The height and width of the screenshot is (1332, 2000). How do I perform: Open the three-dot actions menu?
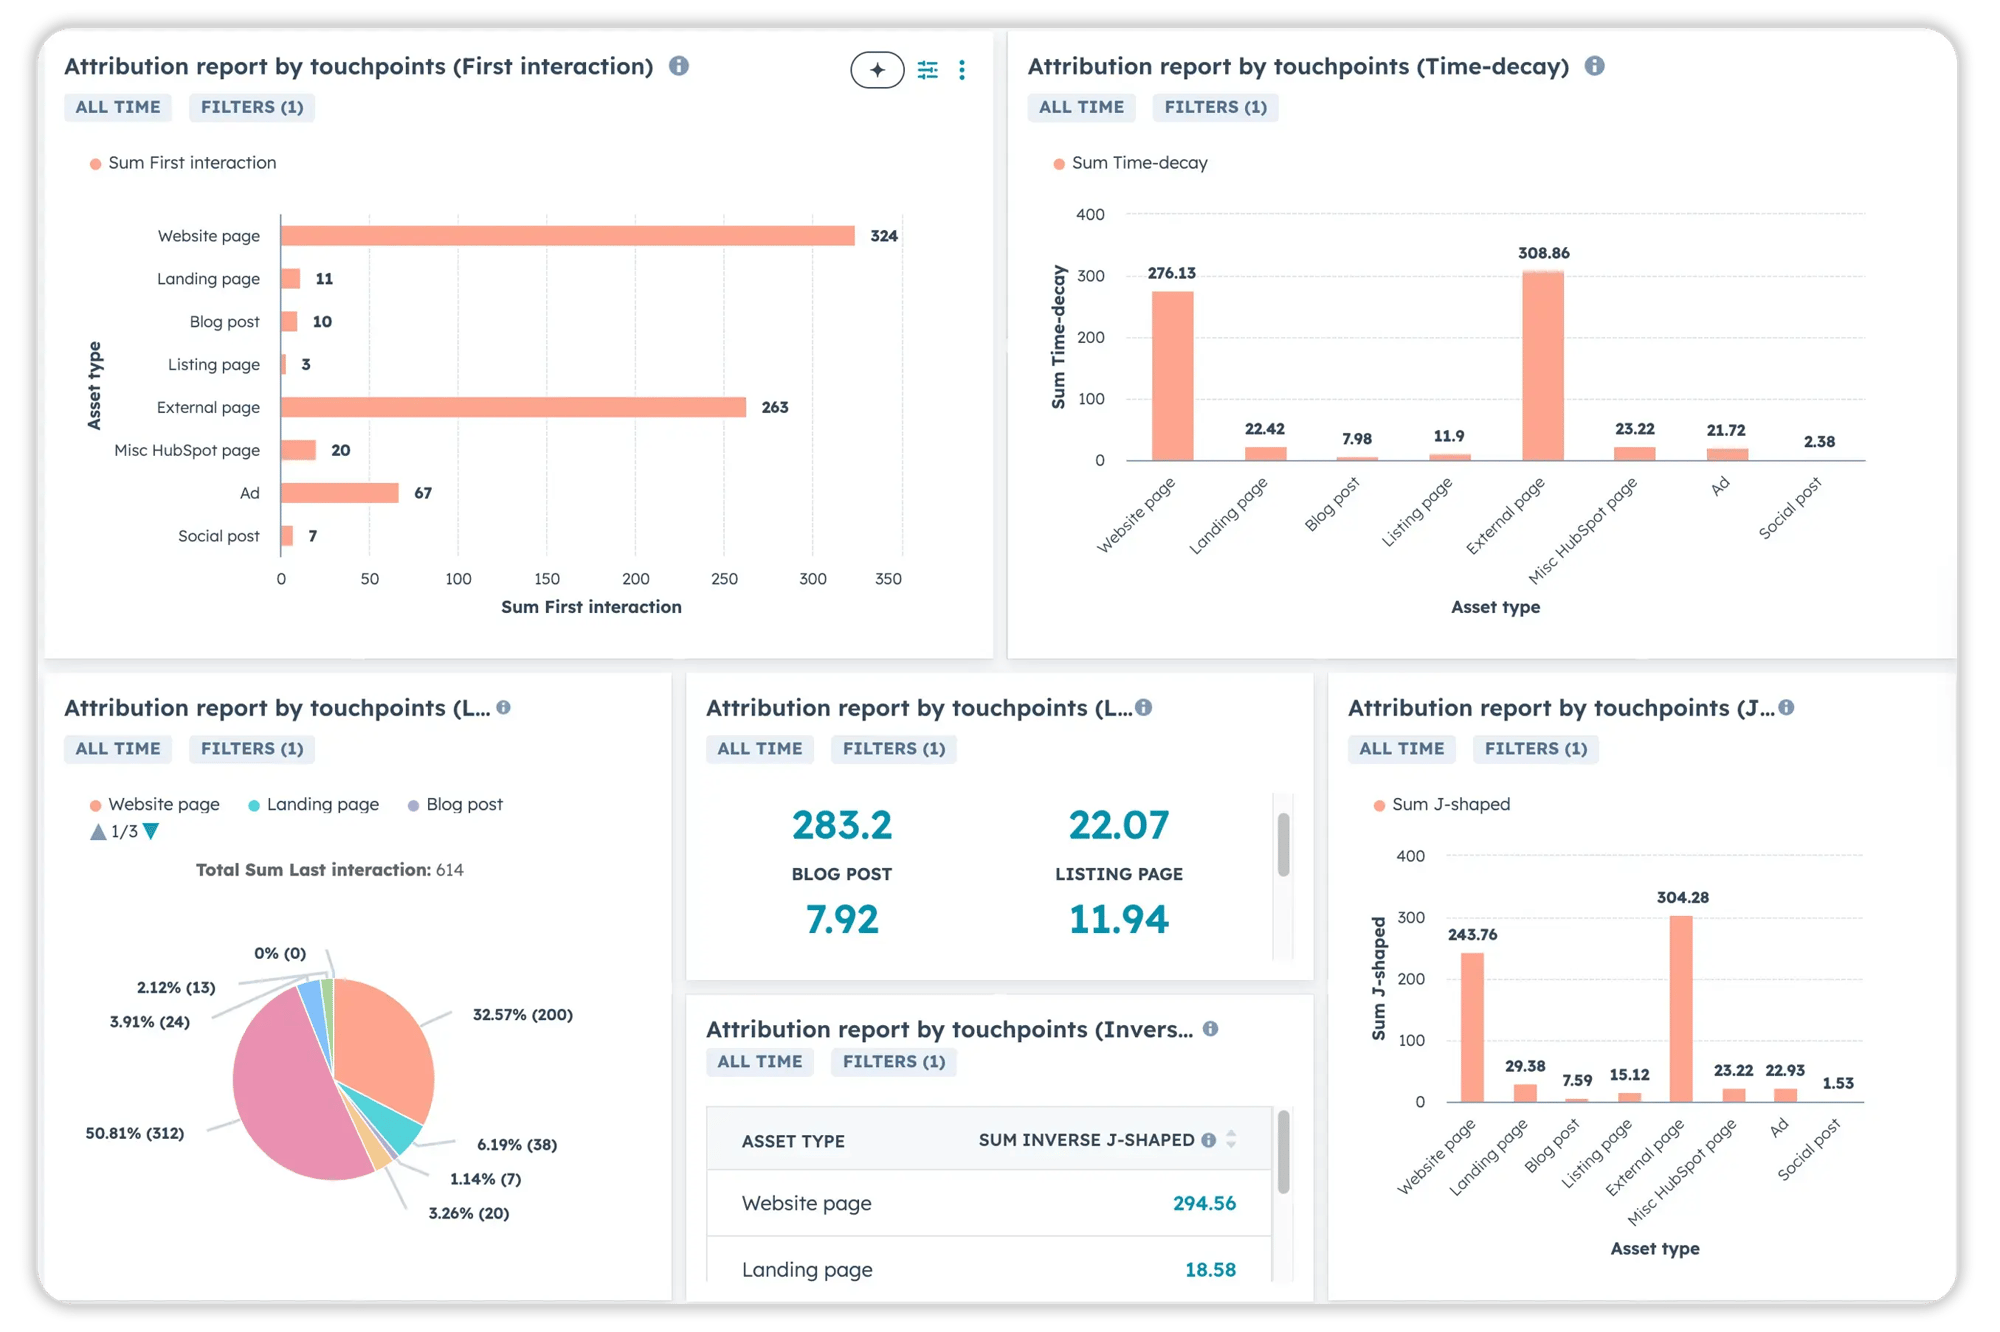(962, 70)
